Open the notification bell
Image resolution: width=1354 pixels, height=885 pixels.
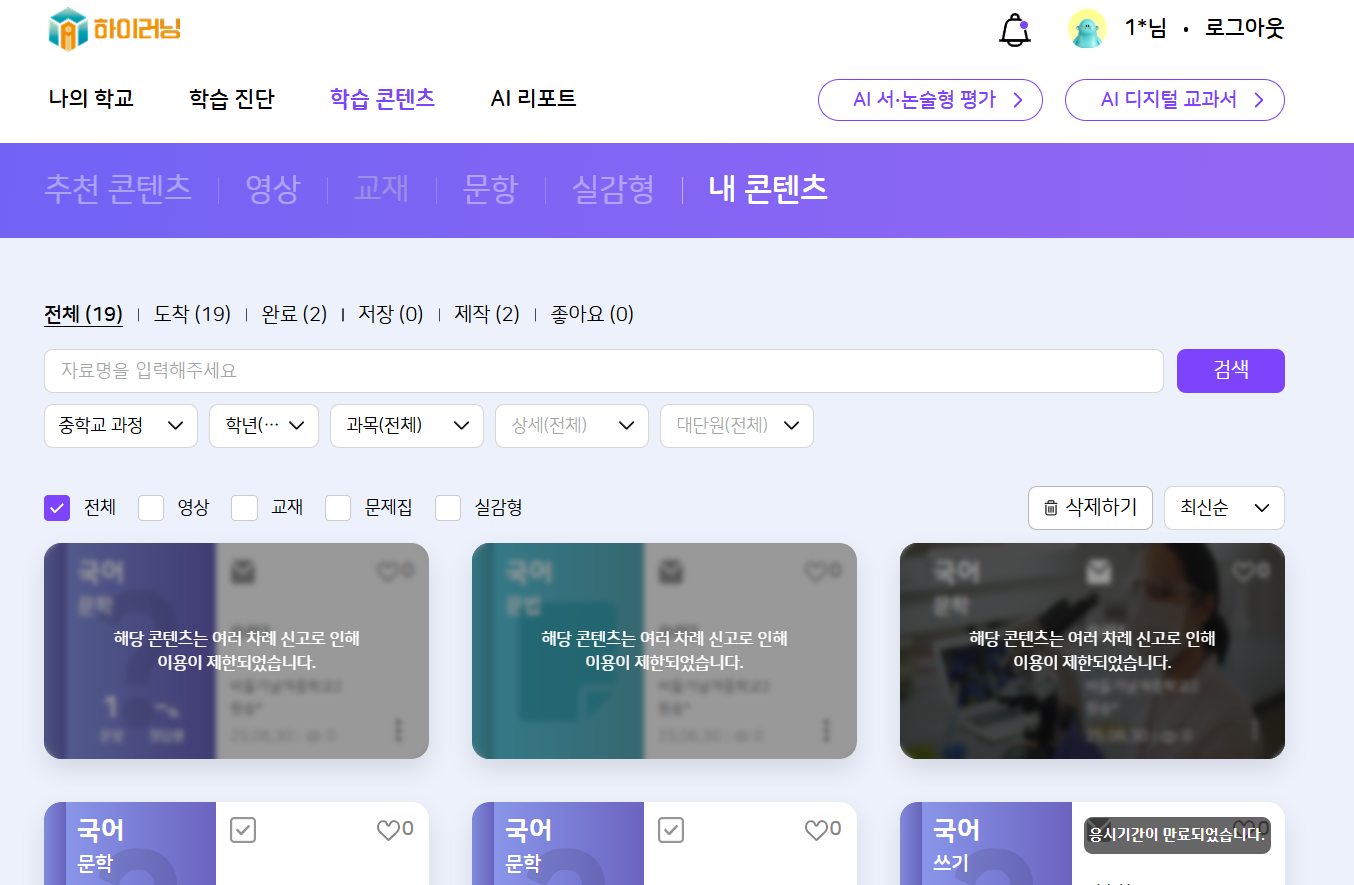click(1015, 30)
